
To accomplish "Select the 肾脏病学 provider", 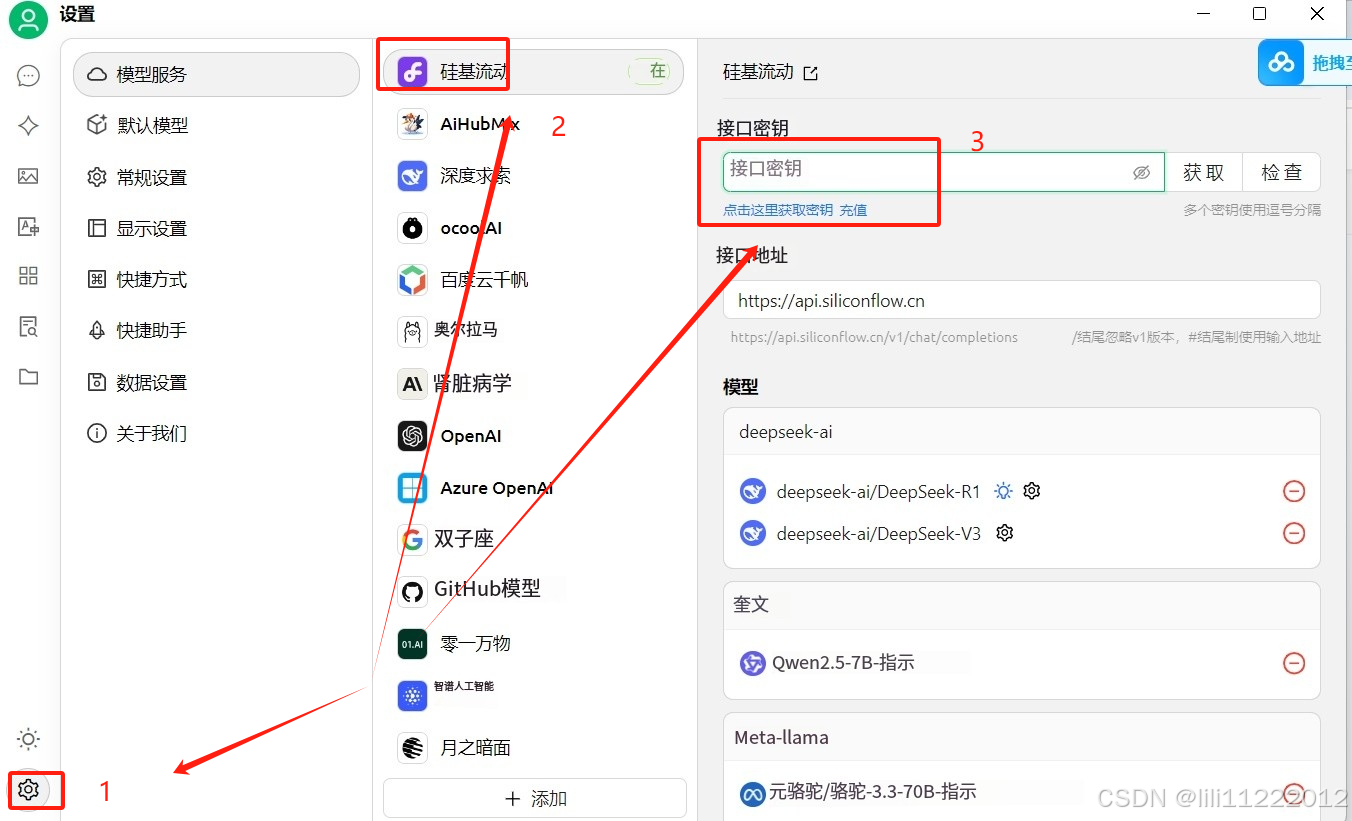I will (533, 383).
